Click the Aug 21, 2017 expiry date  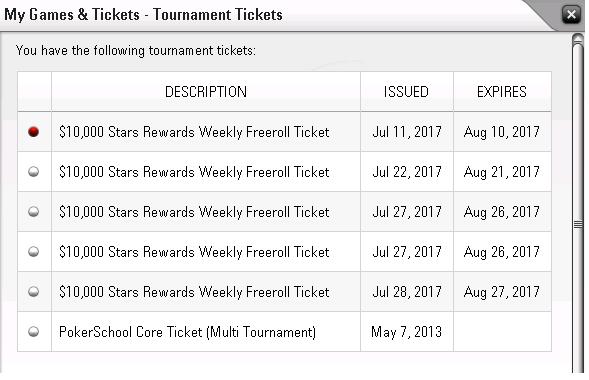coord(502,172)
